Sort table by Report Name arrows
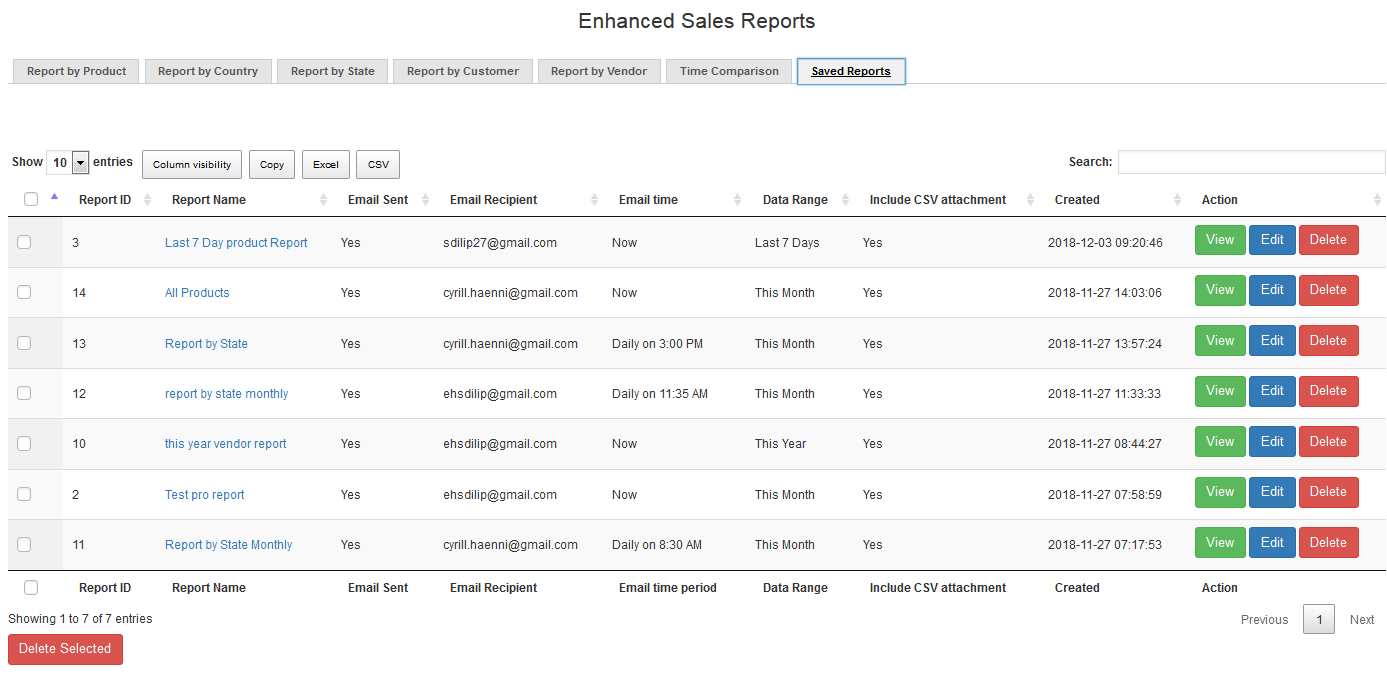Viewport: 1387px width, 681px height. pos(323,200)
